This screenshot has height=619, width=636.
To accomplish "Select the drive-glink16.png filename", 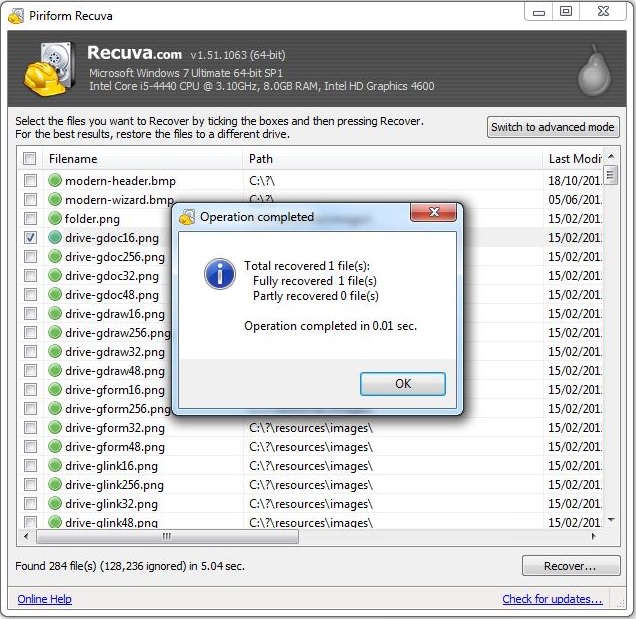I will (112, 466).
